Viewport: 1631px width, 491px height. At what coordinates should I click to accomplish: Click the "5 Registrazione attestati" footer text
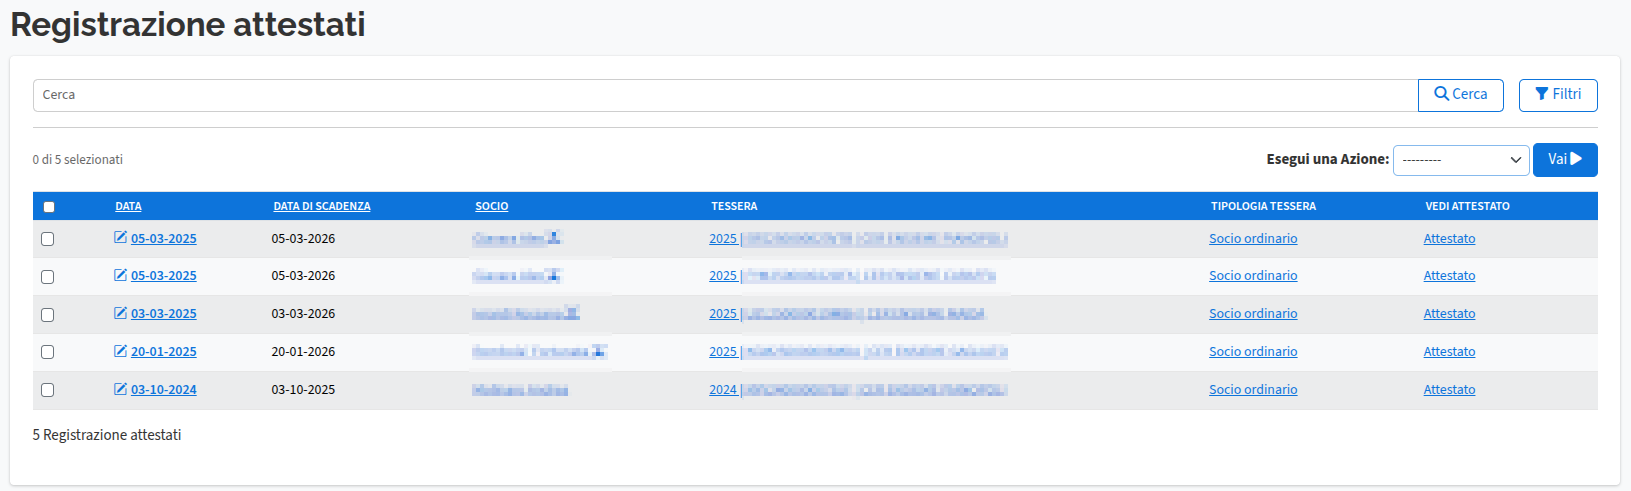point(107,435)
